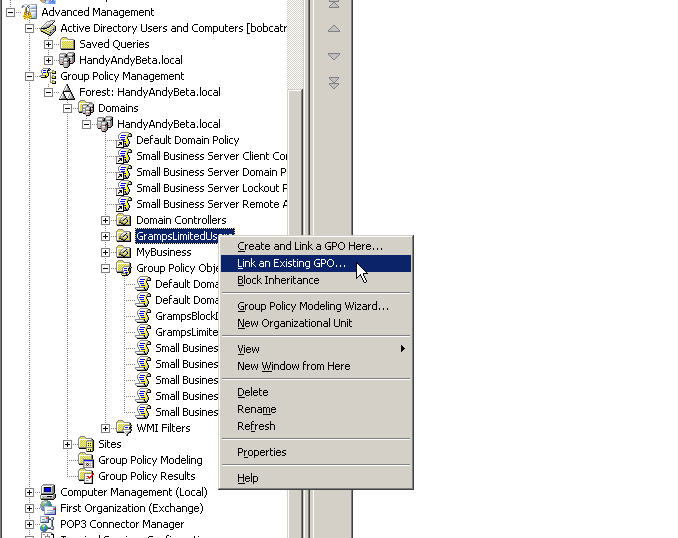This screenshot has height=538, width=678.
Task: Click the Default Domain Policy GPO icon
Action: click(124, 140)
